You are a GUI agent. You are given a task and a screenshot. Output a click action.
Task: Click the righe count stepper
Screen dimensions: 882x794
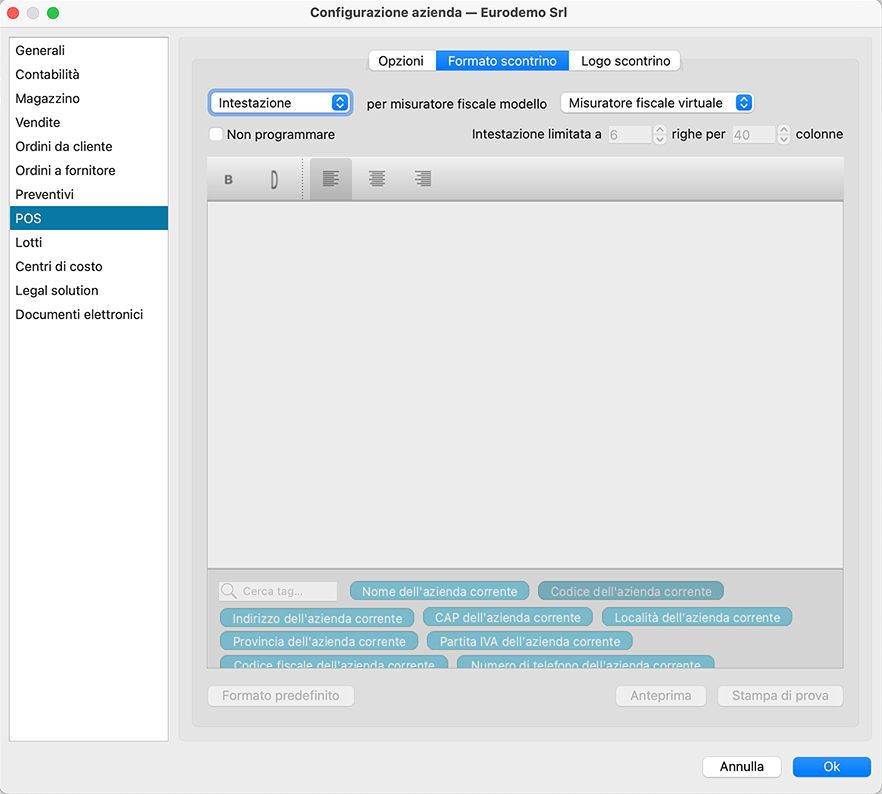click(x=659, y=134)
